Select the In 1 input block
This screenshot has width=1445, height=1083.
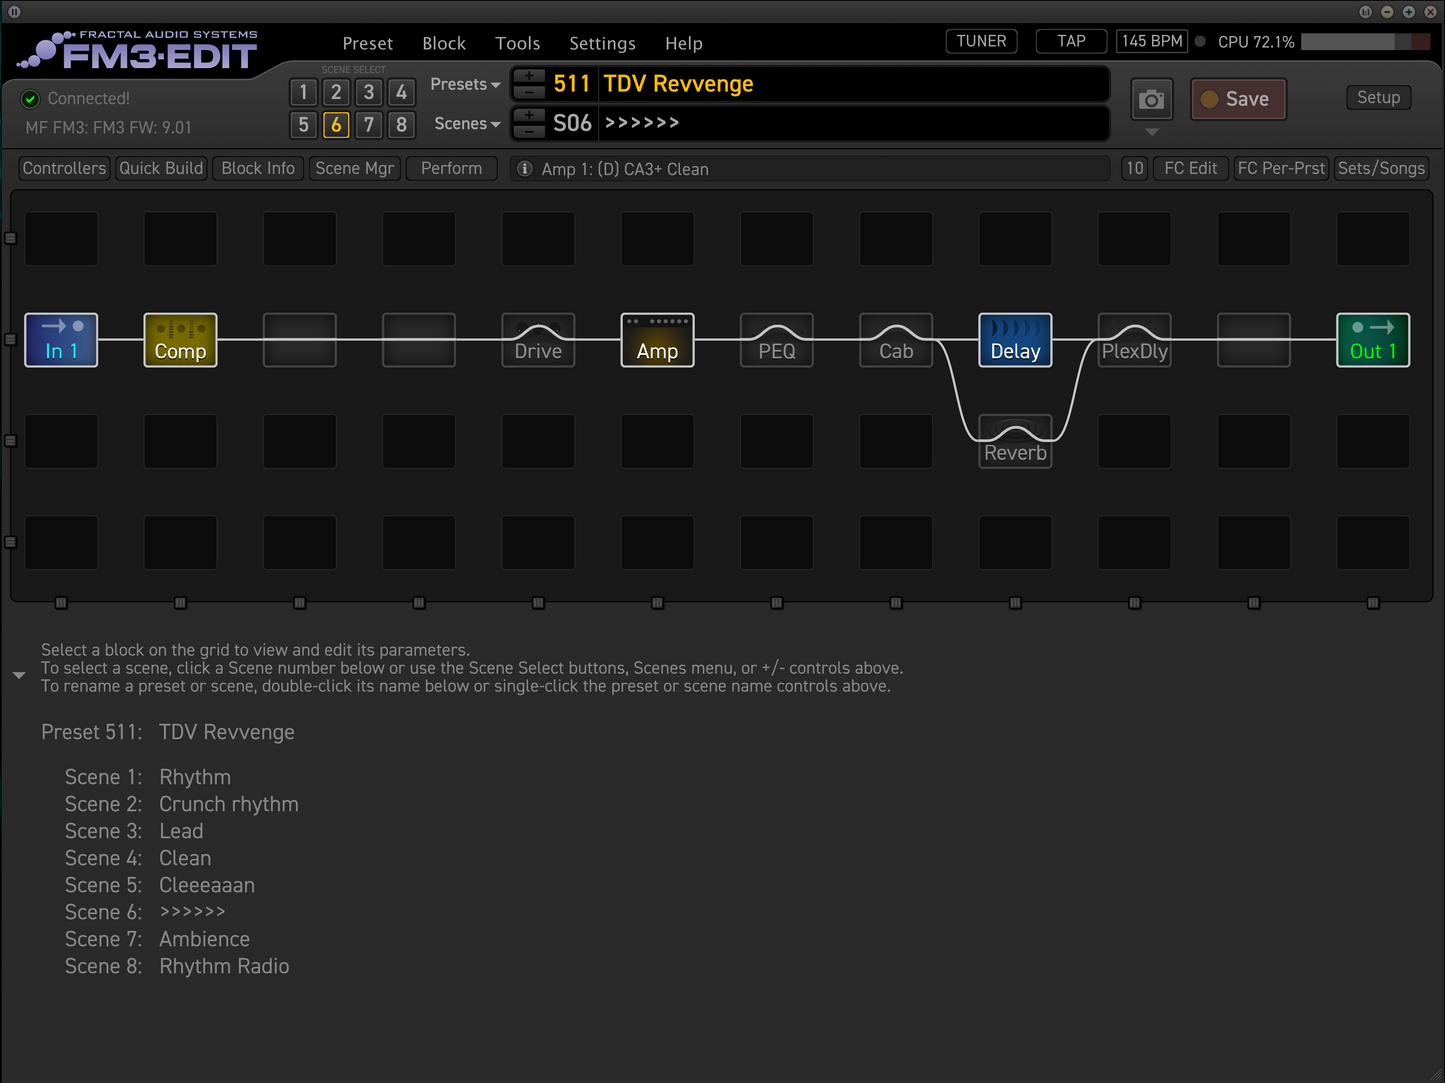pyautogui.click(x=60, y=340)
